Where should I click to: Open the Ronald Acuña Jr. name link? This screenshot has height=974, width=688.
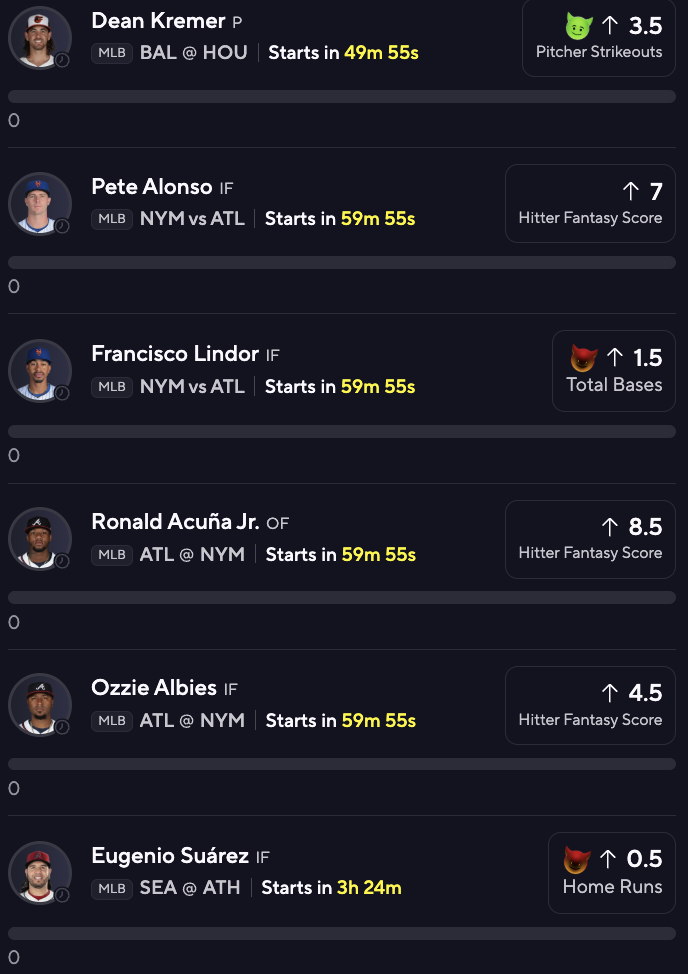175,521
